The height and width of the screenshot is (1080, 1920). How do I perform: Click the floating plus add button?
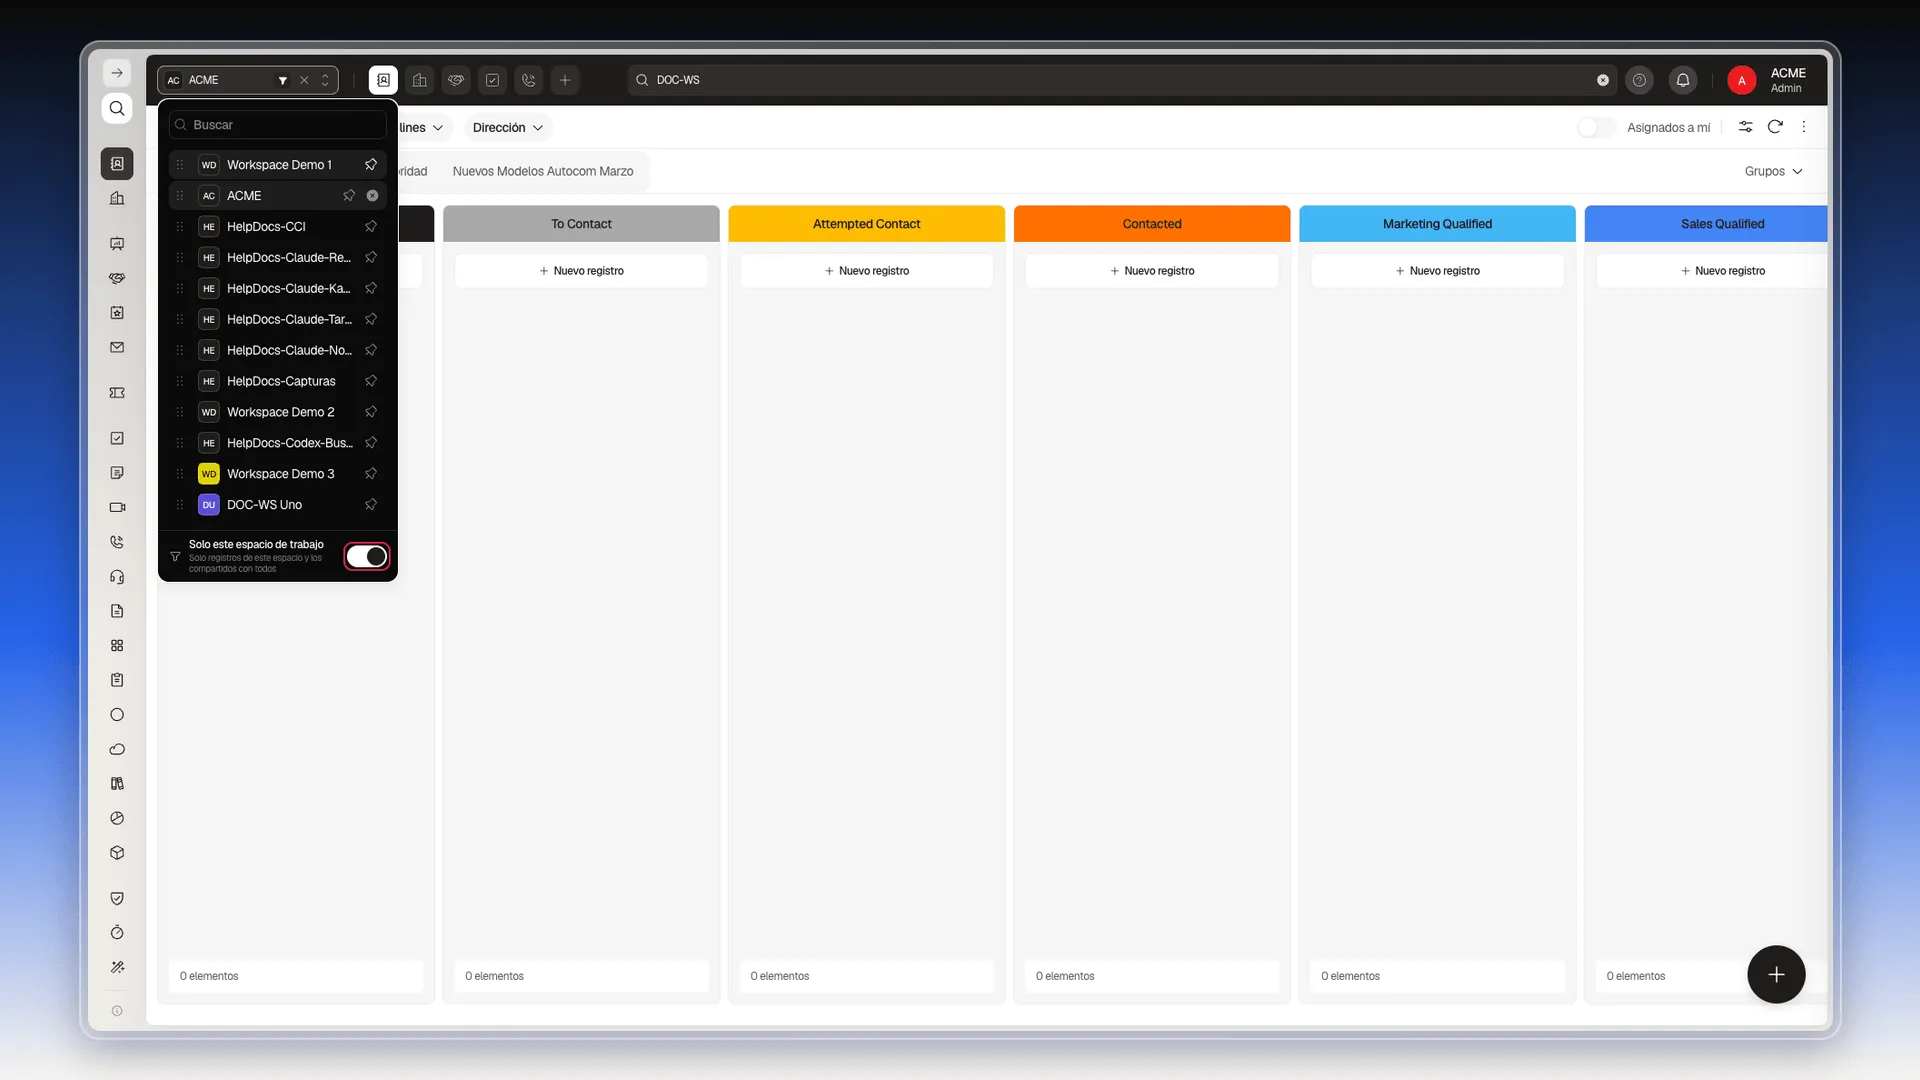1776,975
